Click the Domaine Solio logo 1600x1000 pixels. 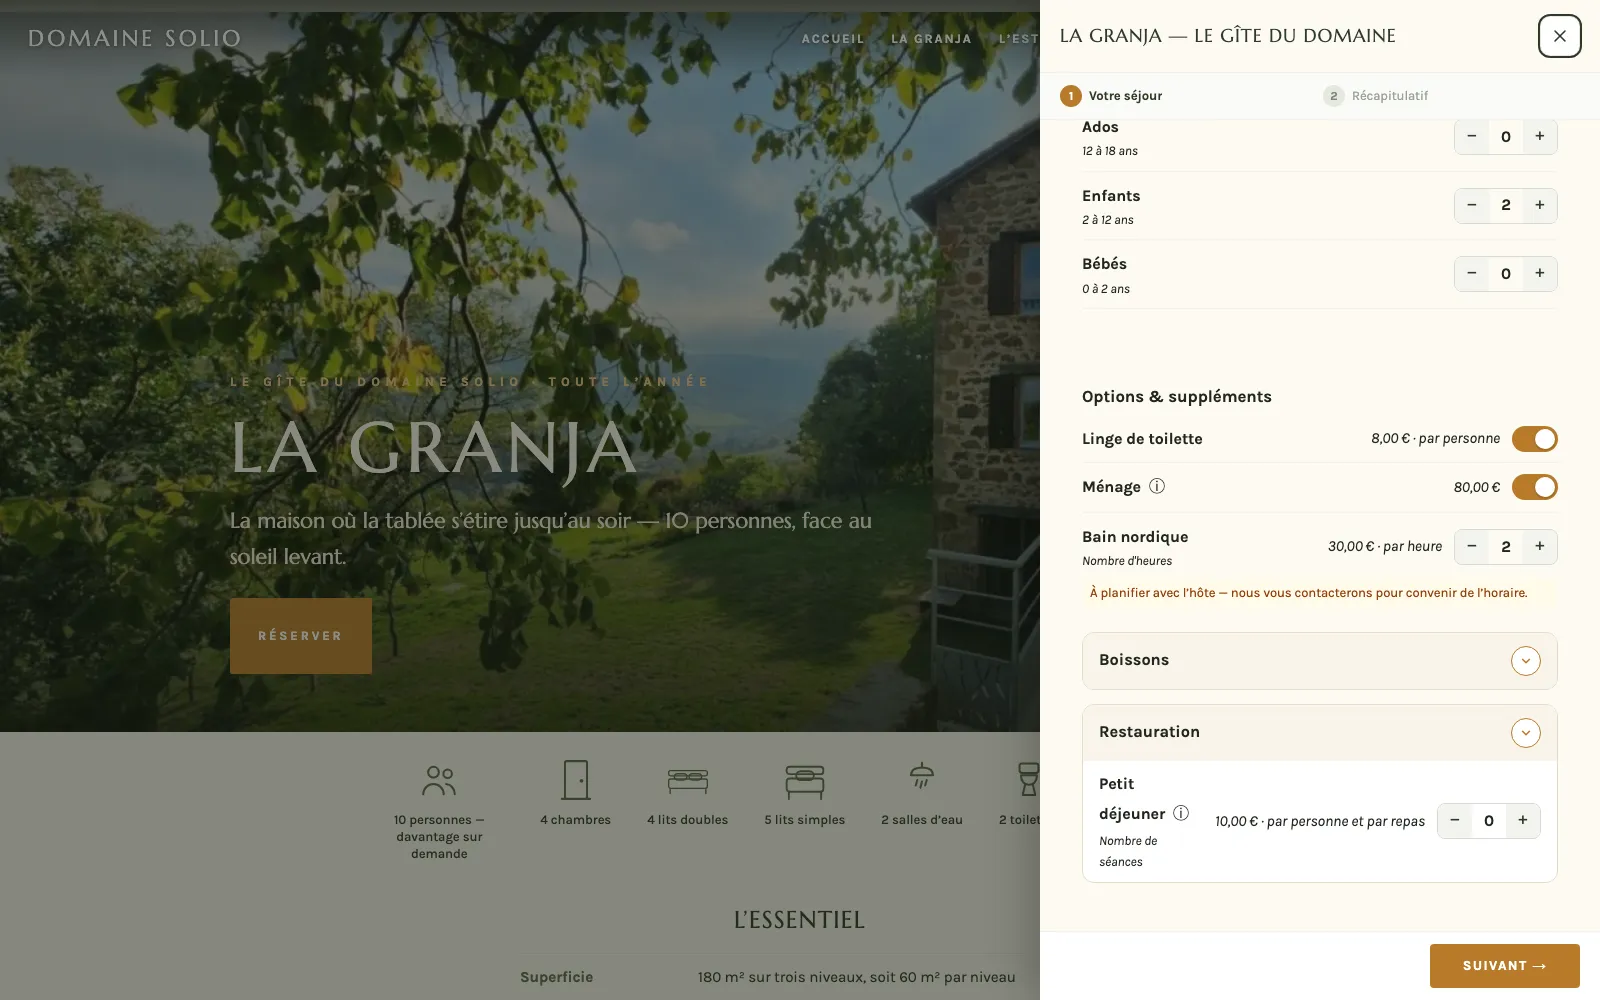pyautogui.click(x=135, y=39)
